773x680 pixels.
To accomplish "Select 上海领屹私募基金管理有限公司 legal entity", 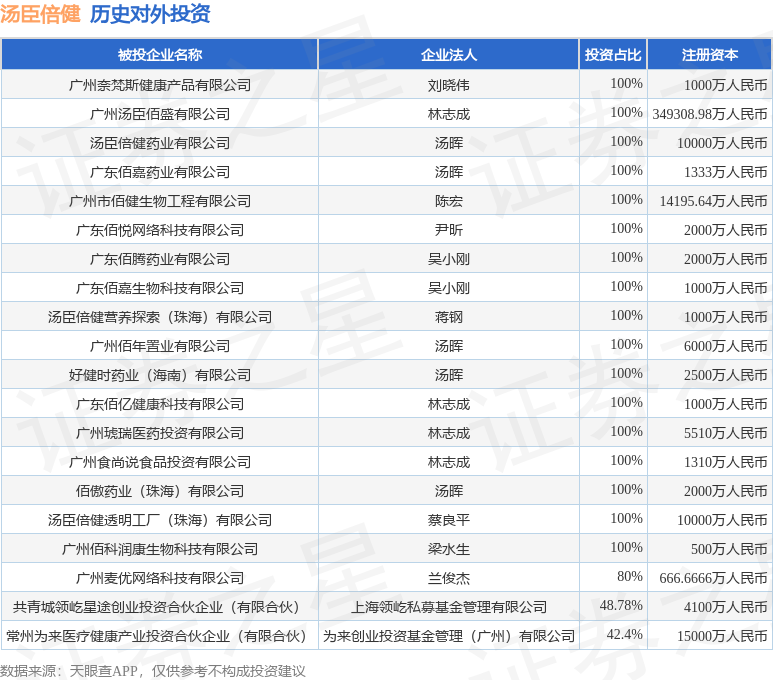I will (449, 607).
